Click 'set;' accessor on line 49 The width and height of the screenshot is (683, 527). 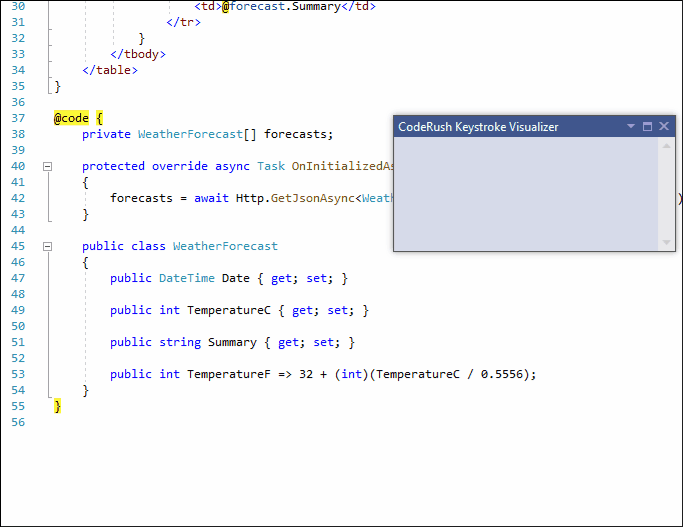click(341, 310)
